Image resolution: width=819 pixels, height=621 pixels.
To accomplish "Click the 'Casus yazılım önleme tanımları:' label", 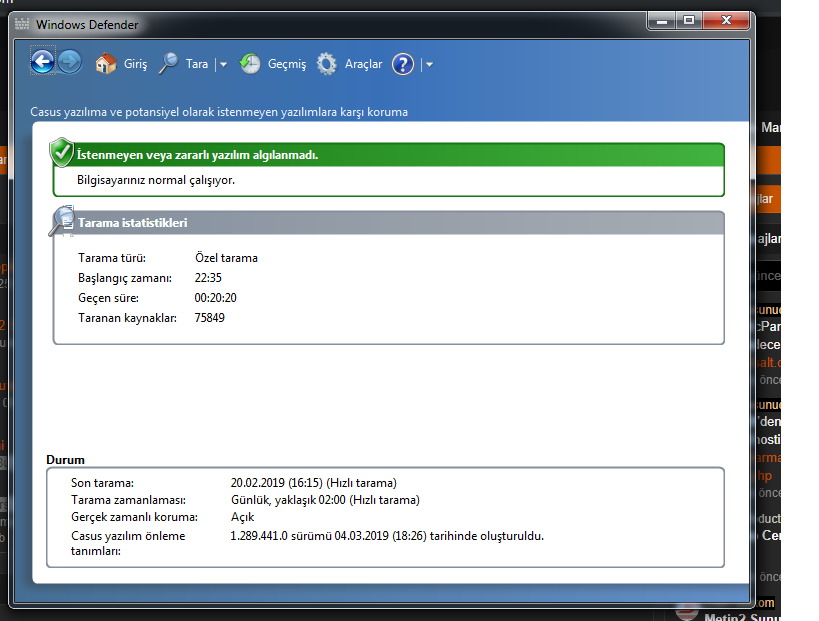I will coord(128,544).
